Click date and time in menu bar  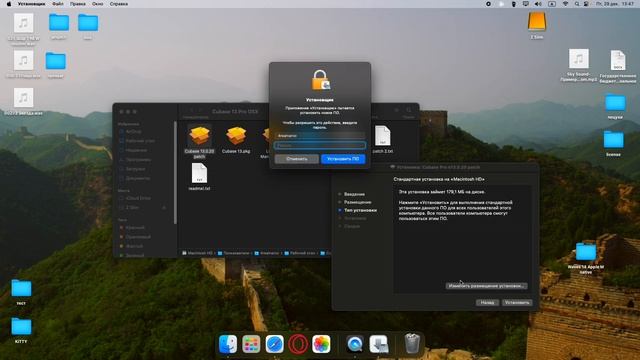point(614,4)
